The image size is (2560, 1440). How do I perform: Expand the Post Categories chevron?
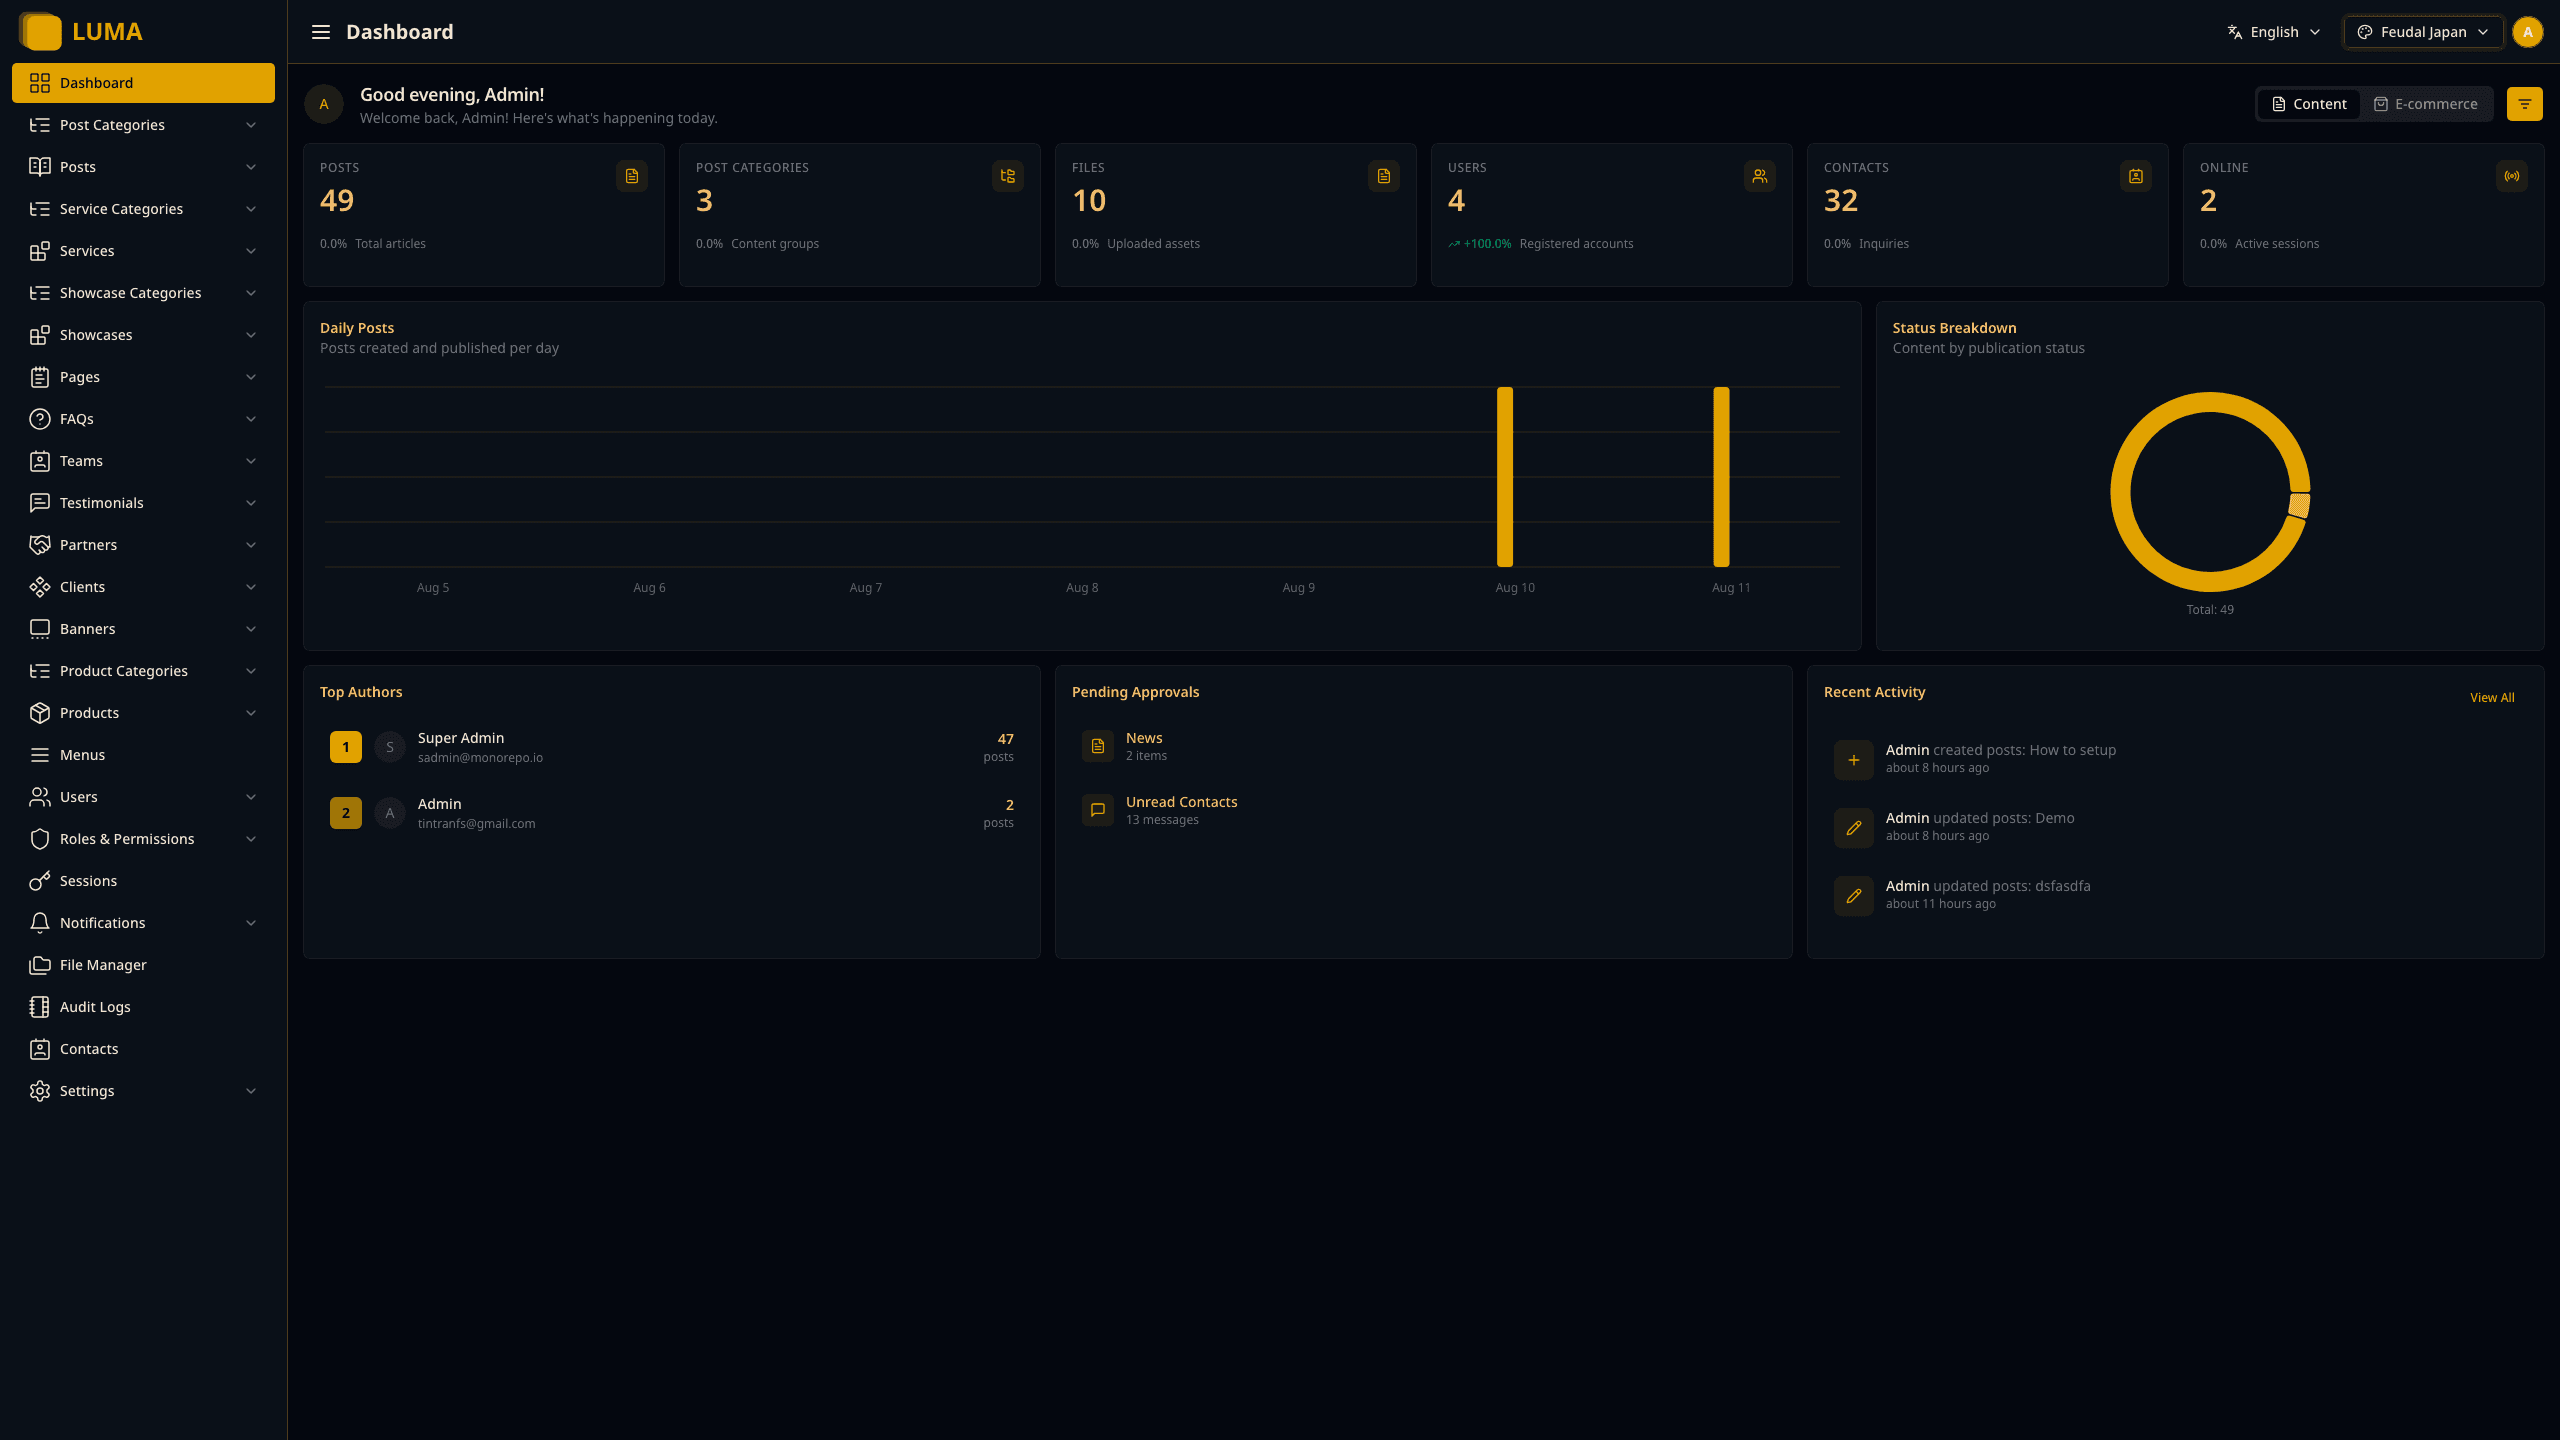(251, 125)
